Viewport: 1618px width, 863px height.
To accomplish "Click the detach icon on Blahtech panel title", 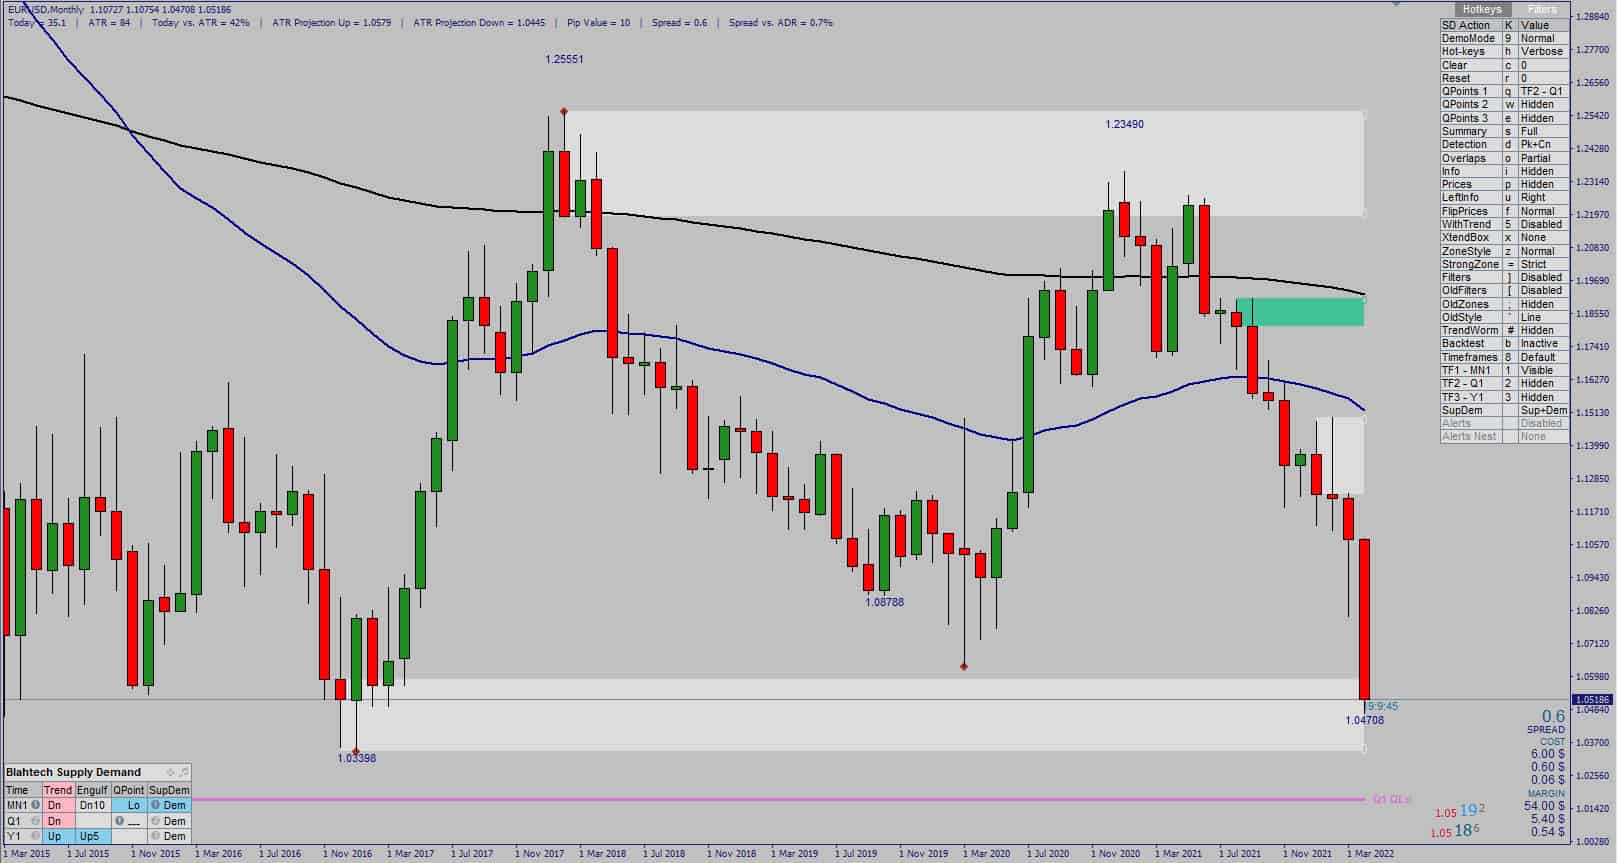I will click(183, 772).
